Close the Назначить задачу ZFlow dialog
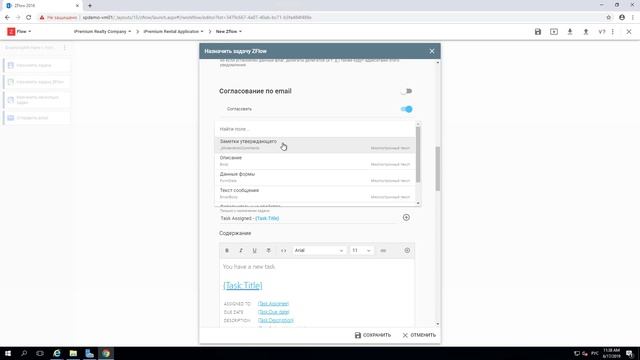This screenshot has width=640, height=360. coord(432,51)
